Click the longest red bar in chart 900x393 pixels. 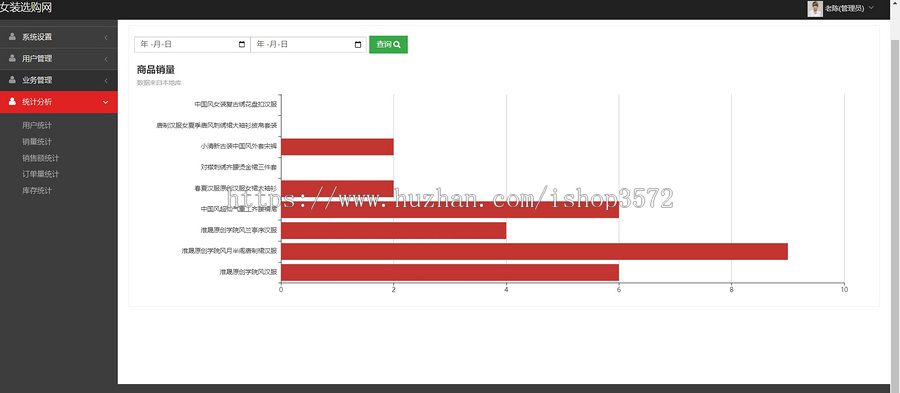(534, 251)
